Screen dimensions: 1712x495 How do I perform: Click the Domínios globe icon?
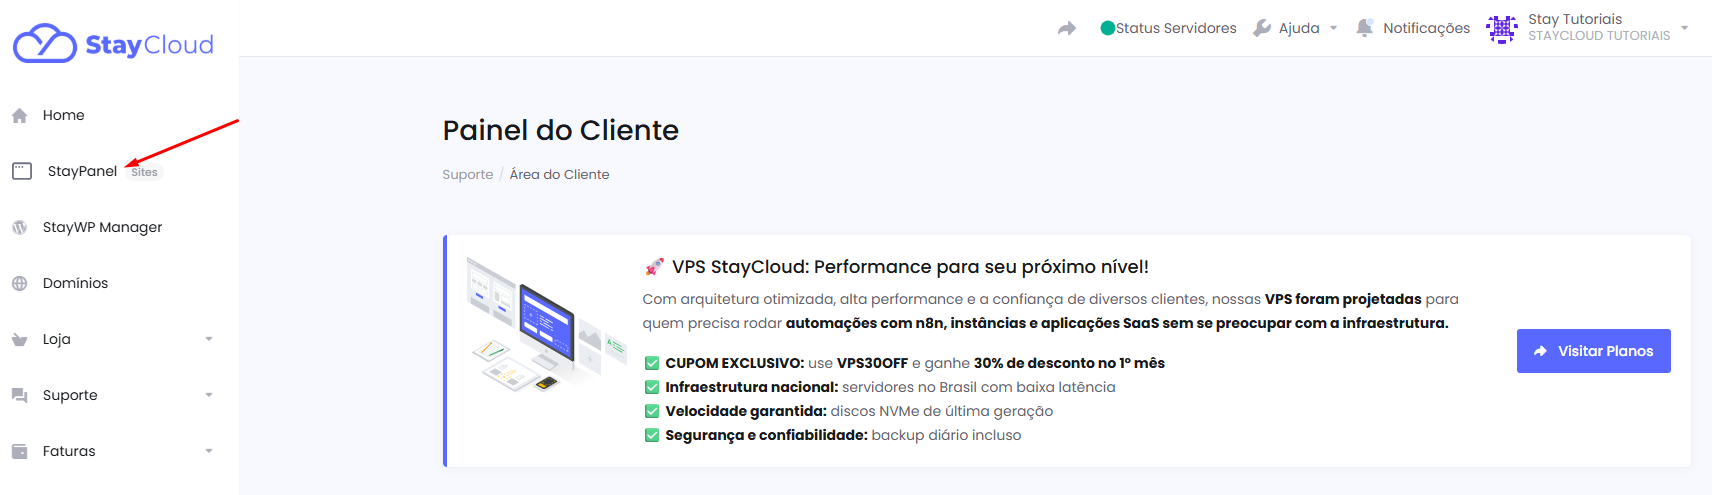(19, 283)
